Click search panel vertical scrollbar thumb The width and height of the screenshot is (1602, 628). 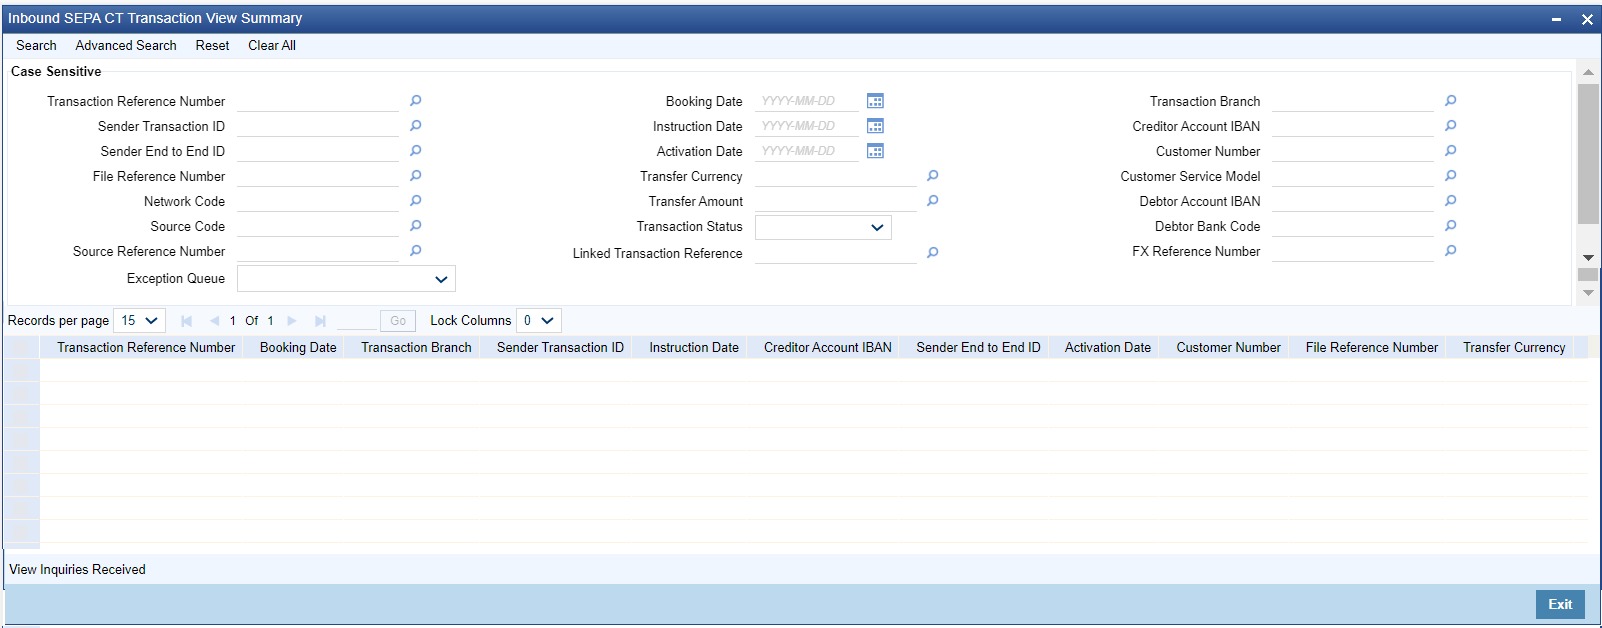click(1588, 154)
